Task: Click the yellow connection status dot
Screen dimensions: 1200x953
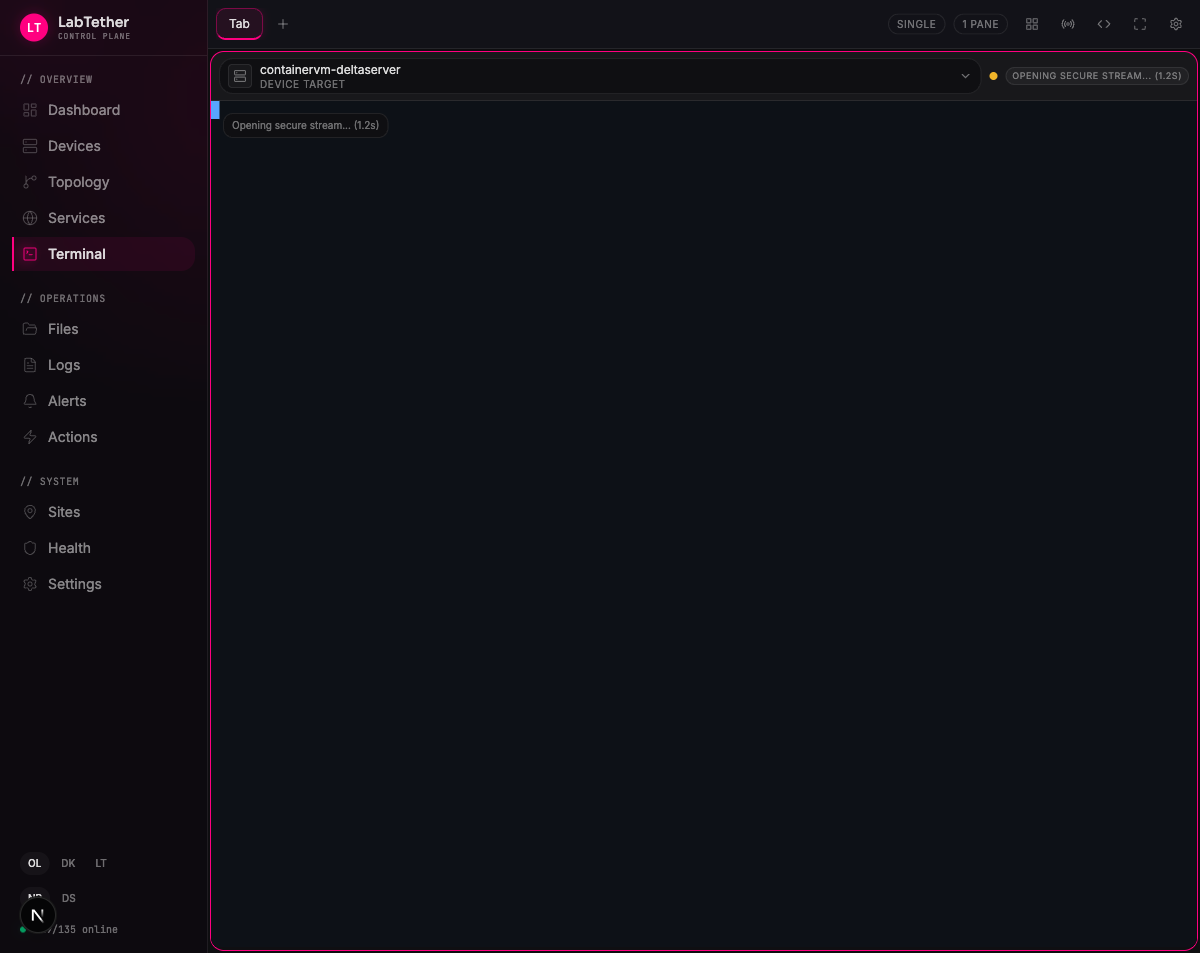Action: 993,76
